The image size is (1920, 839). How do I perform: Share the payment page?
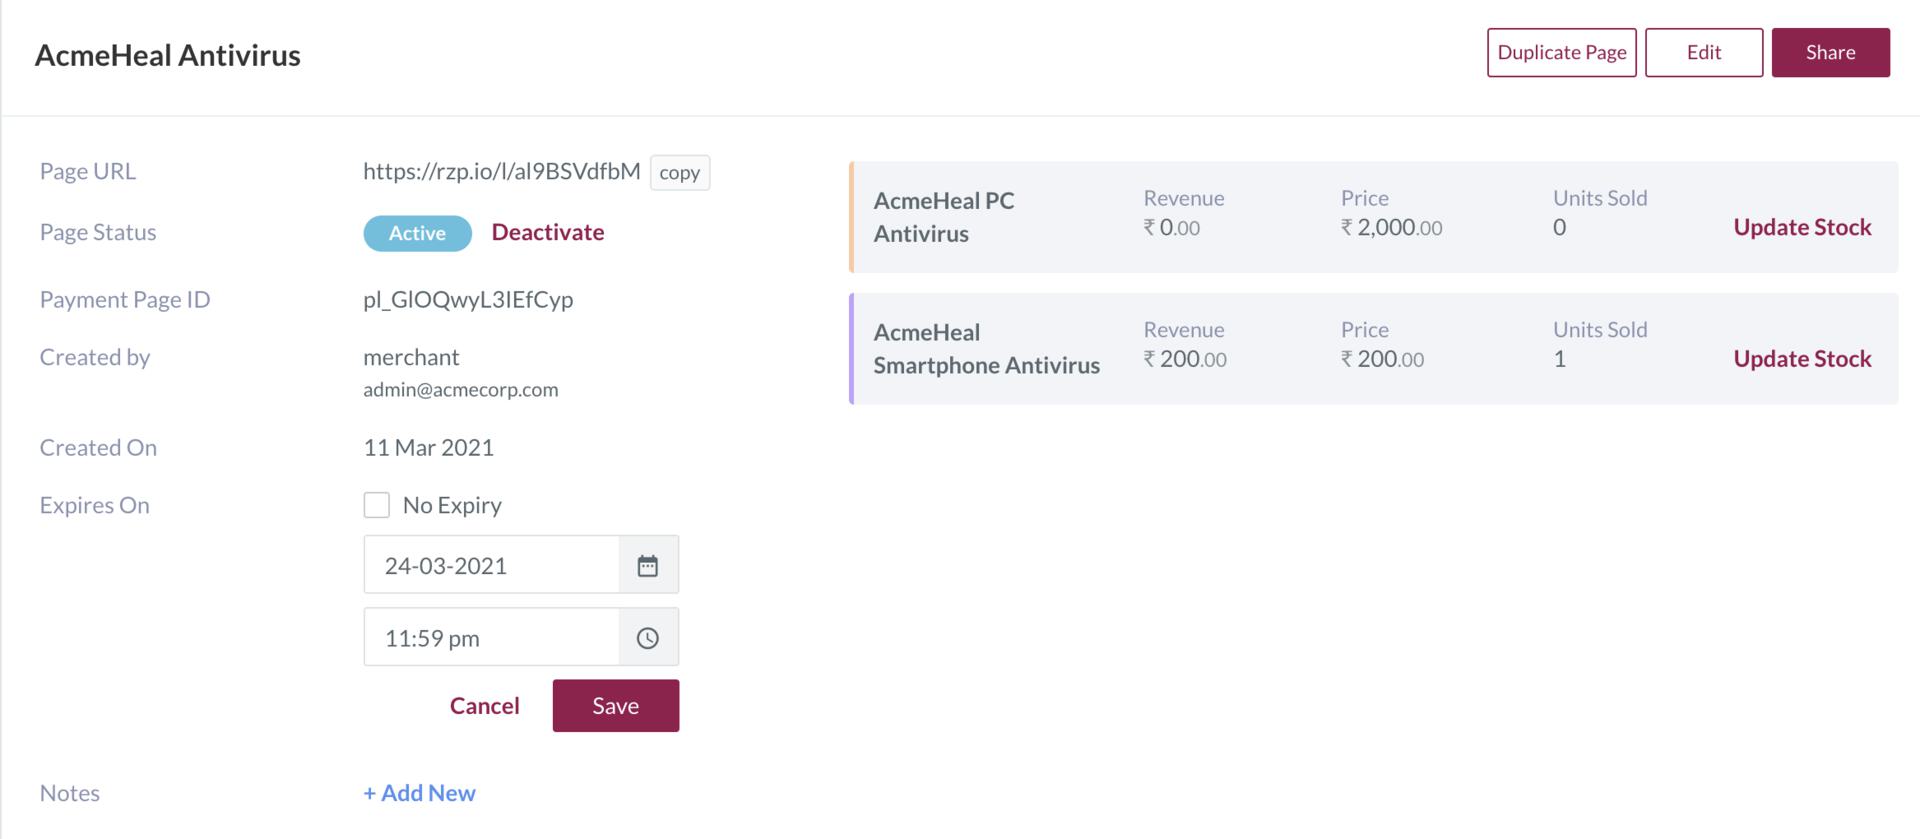click(x=1831, y=52)
